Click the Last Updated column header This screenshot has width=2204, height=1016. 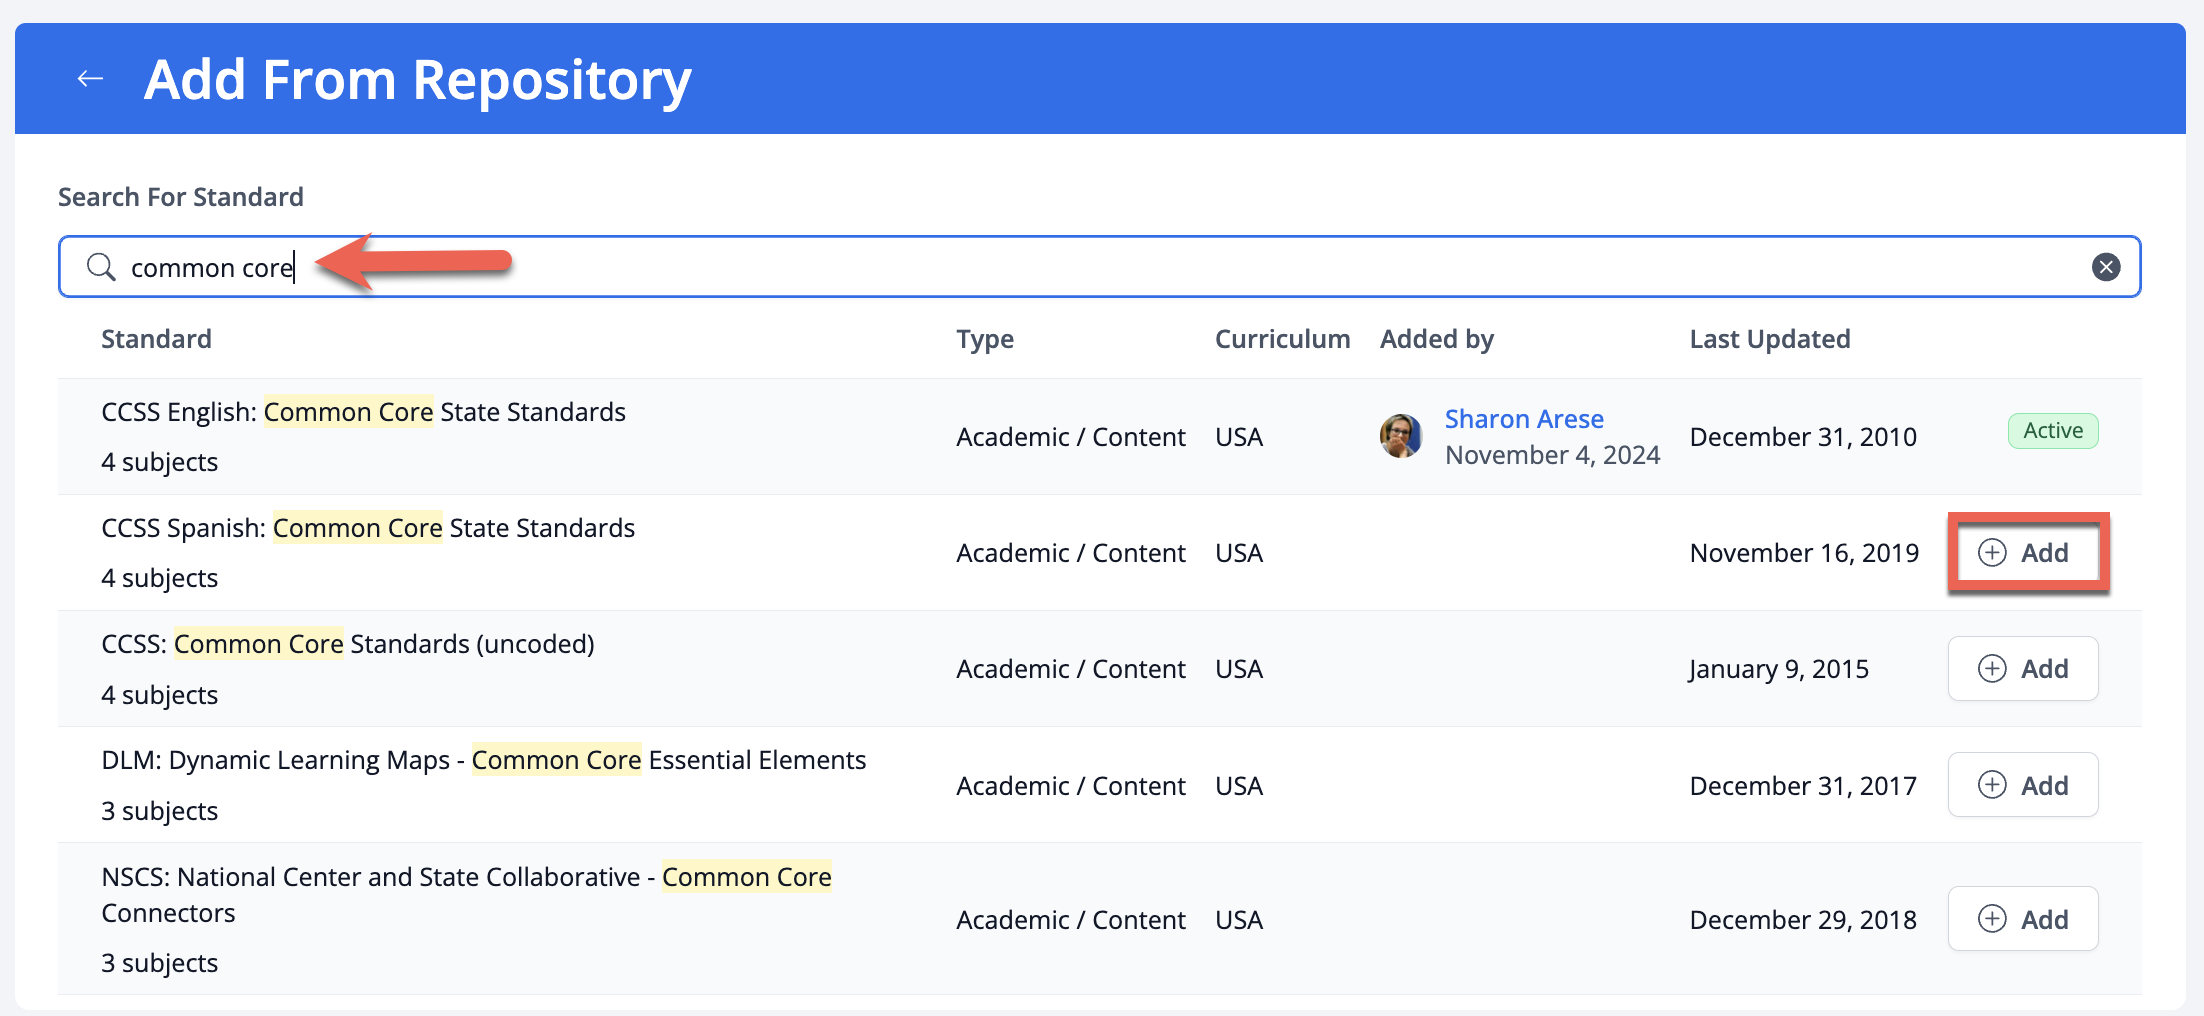[1769, 339]
